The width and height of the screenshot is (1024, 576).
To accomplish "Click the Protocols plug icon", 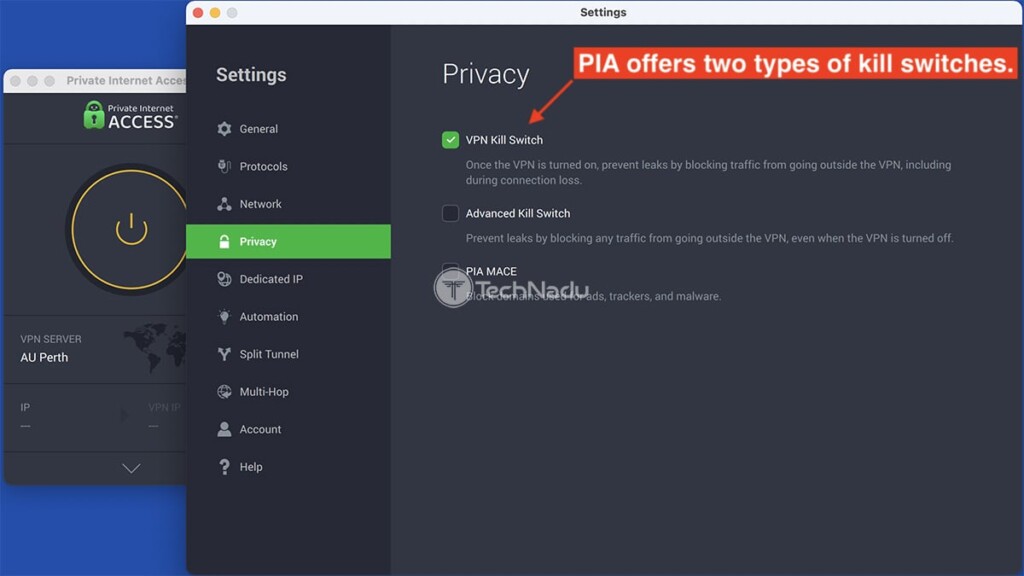I will [x=224, y=167].
